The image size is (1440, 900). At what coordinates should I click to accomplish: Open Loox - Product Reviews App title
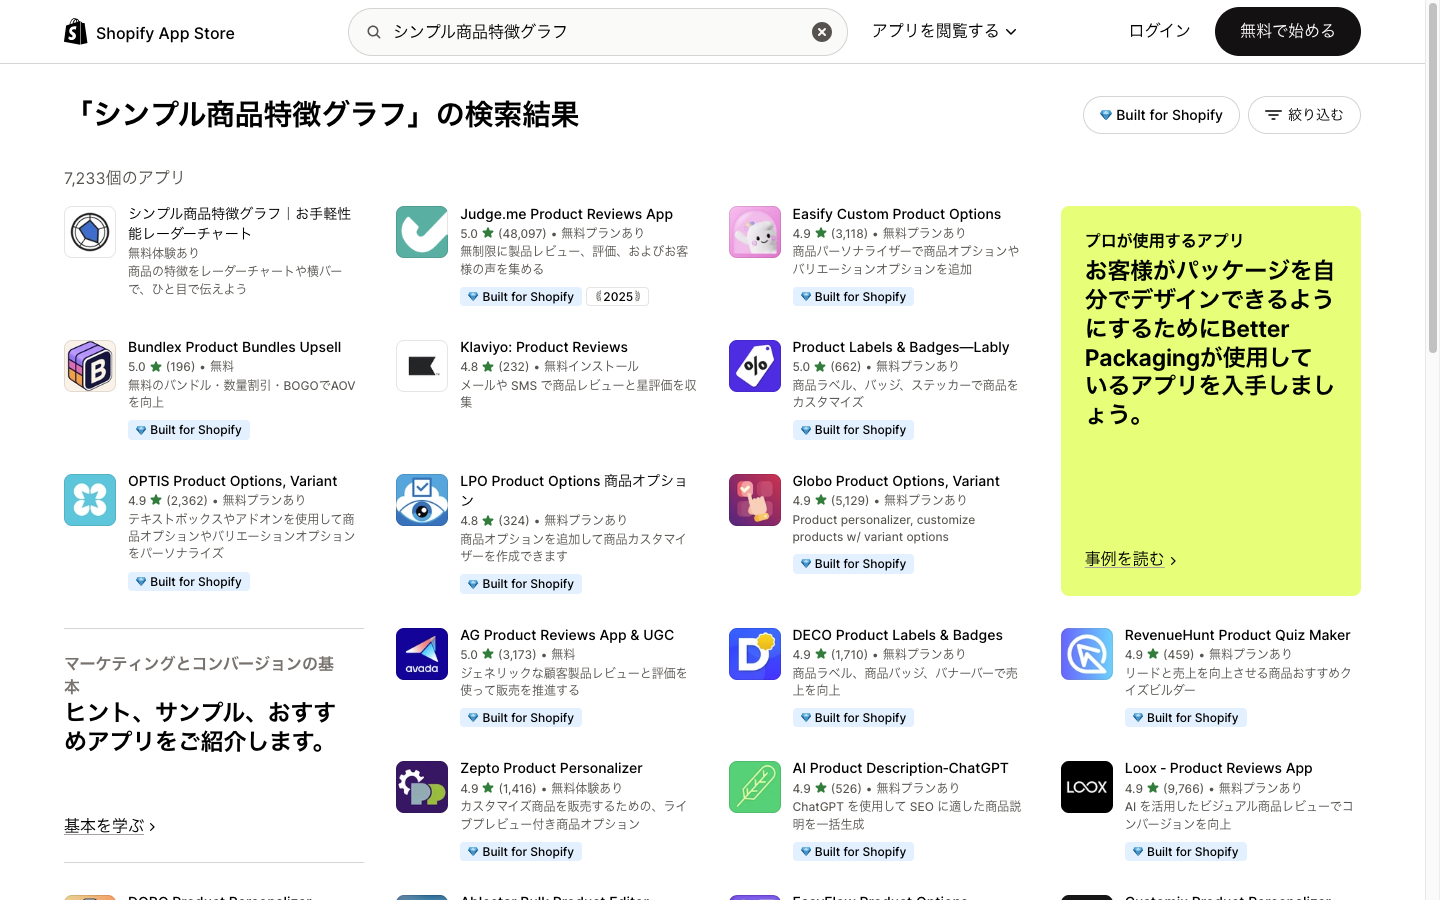coord(1218,768)
